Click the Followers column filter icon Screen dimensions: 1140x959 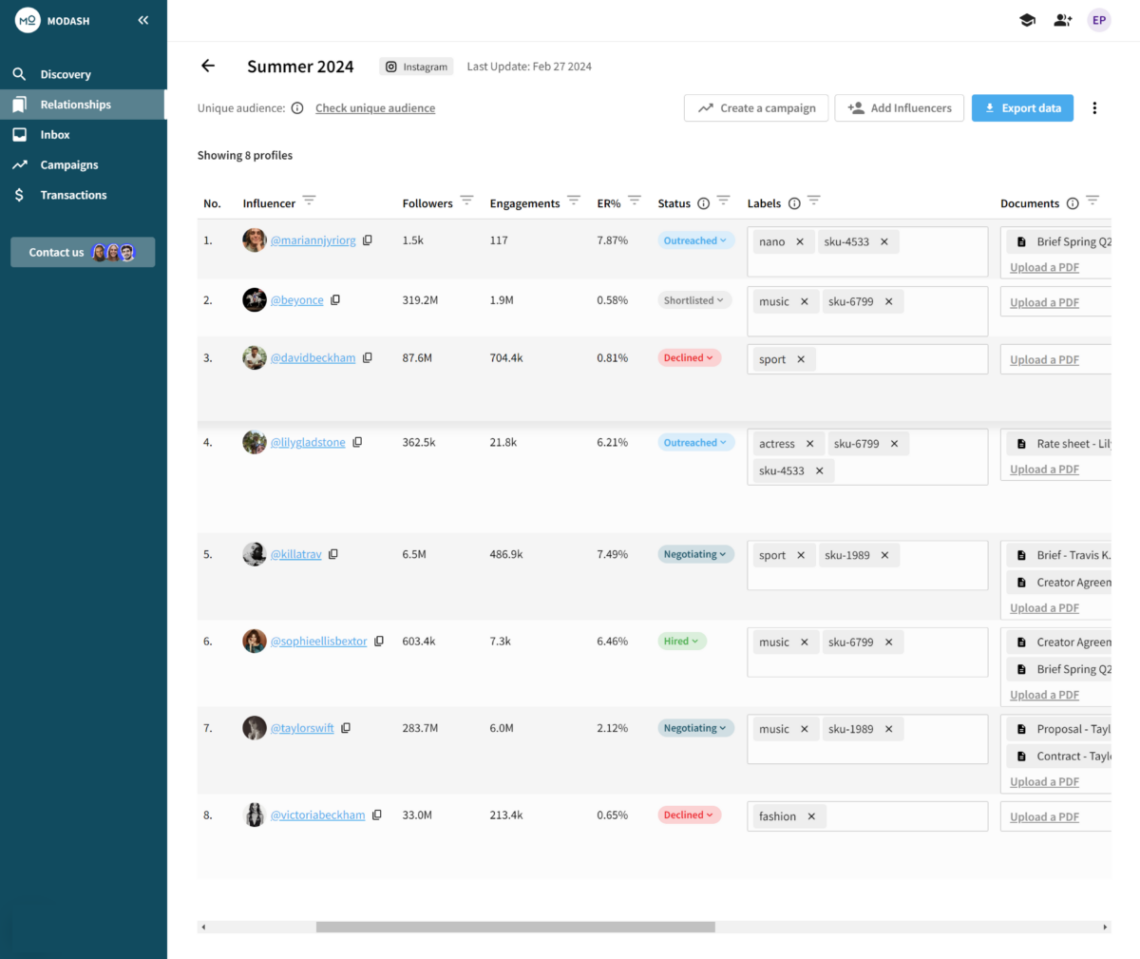pos(466,201)
